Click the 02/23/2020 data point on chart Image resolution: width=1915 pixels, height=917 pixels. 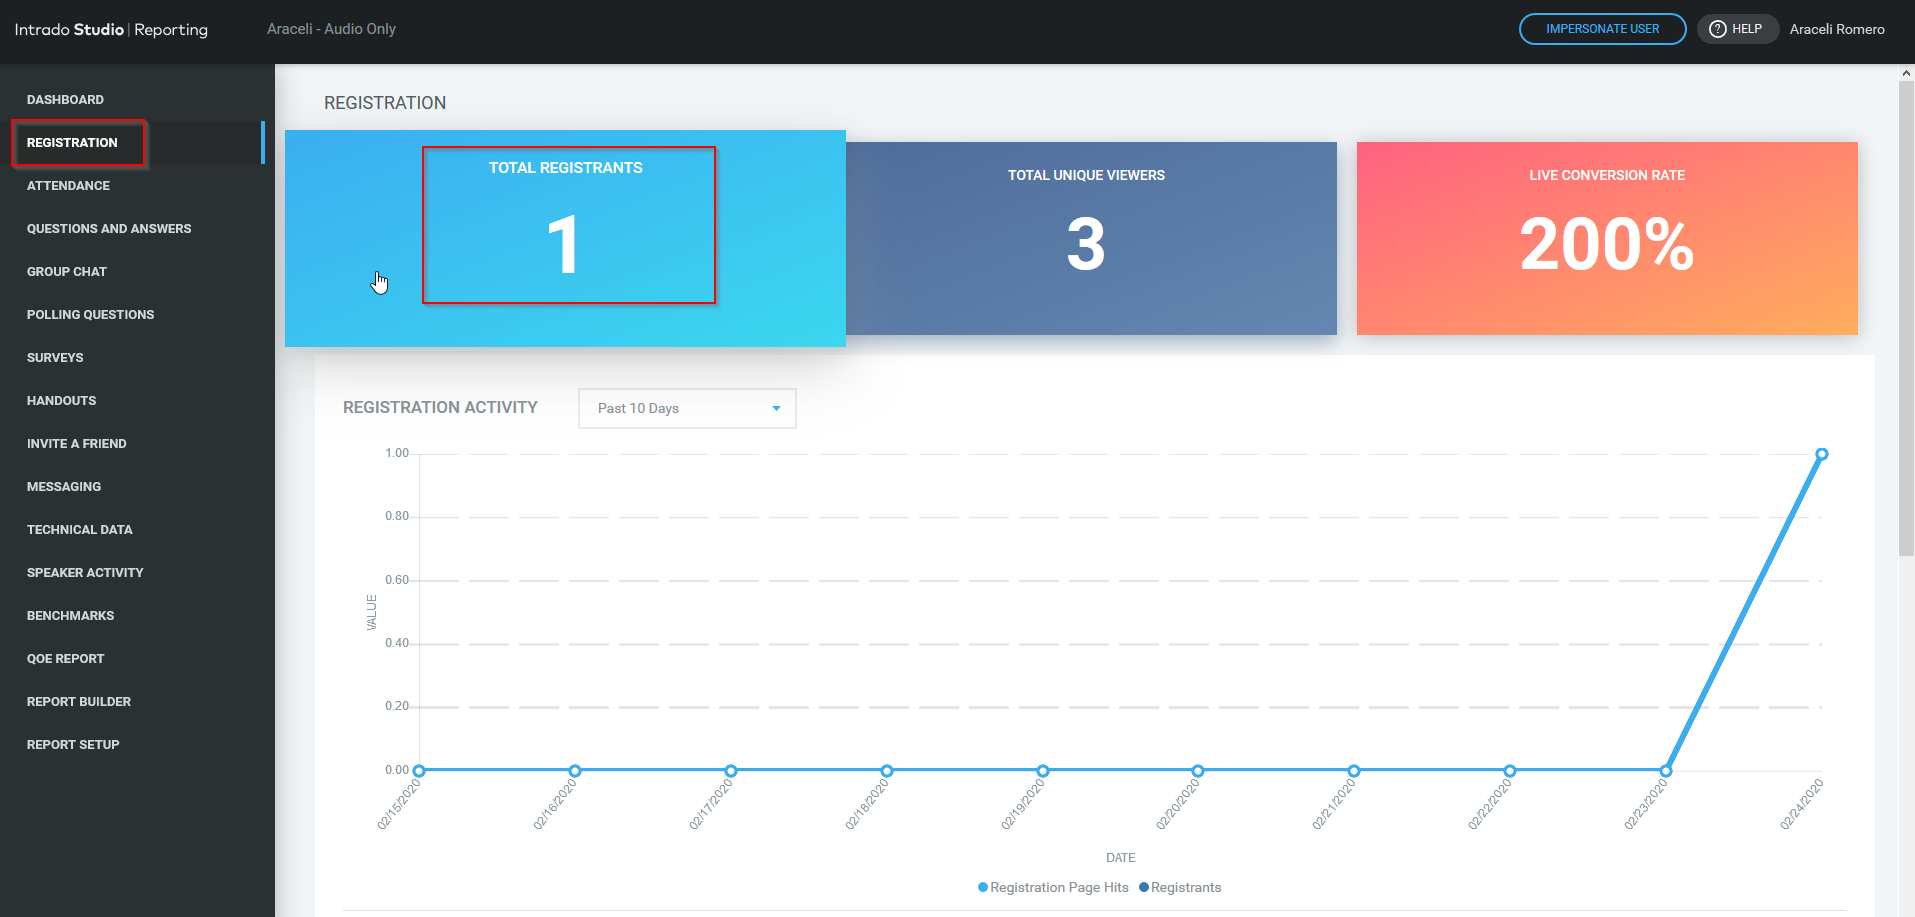[x=1666, y=771]
